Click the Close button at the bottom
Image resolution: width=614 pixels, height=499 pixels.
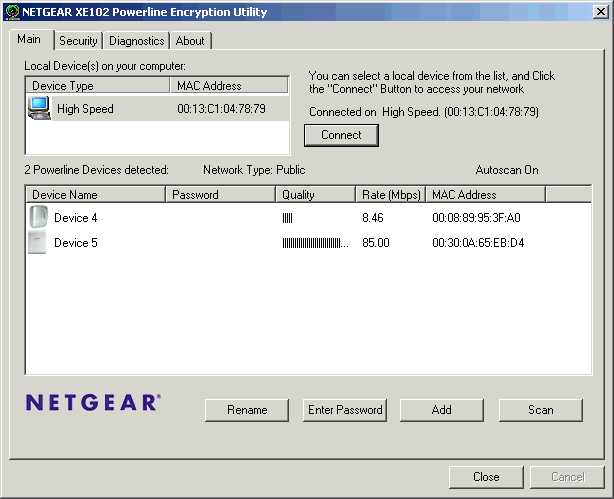pyautogui.click(x=486, y=477)
